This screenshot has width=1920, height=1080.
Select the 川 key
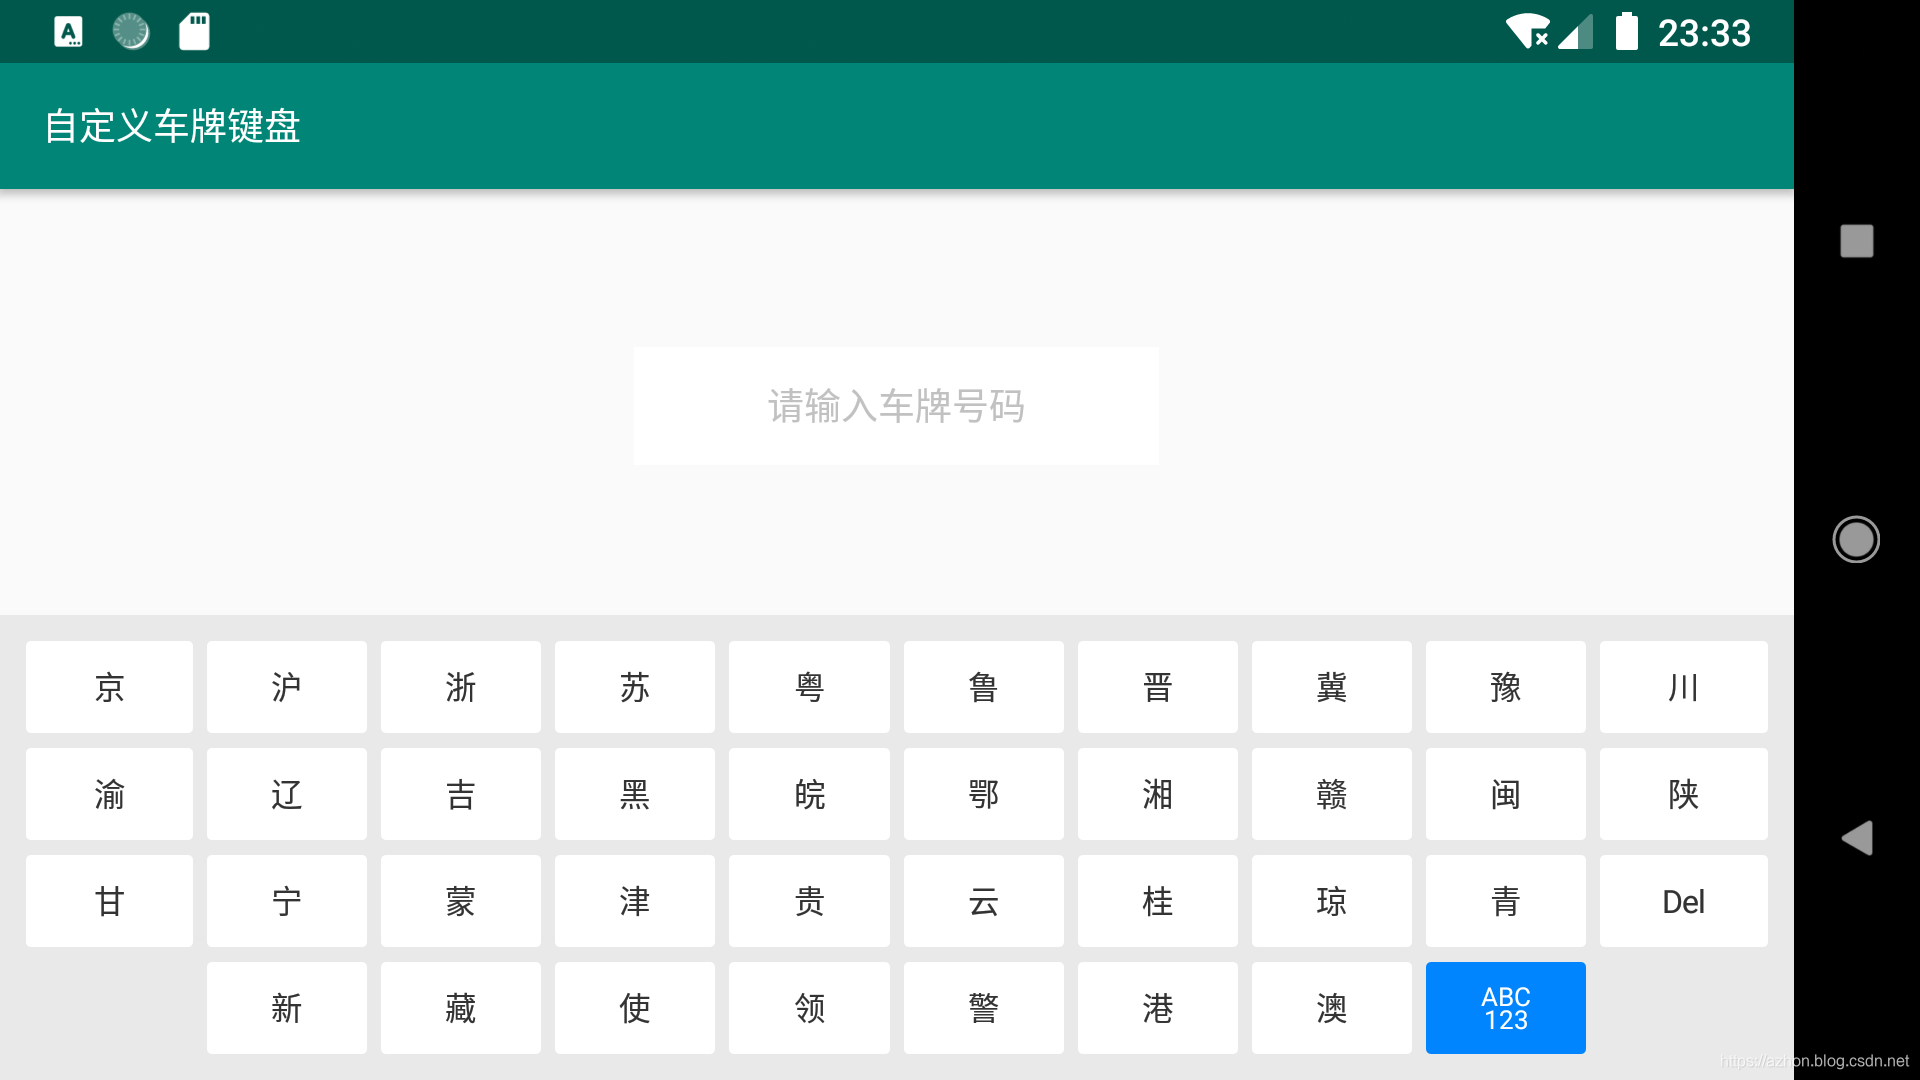tap(1683, 687)
